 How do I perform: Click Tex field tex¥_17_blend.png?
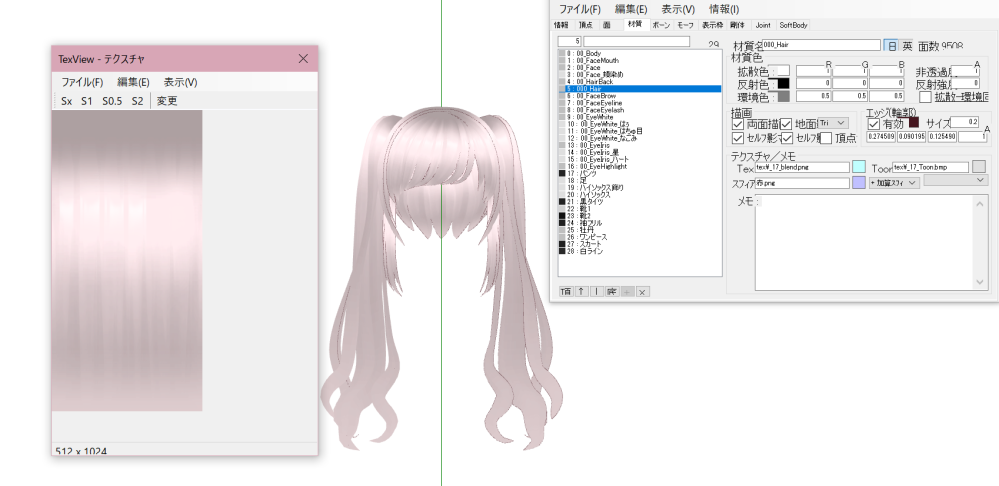(802, 167)
